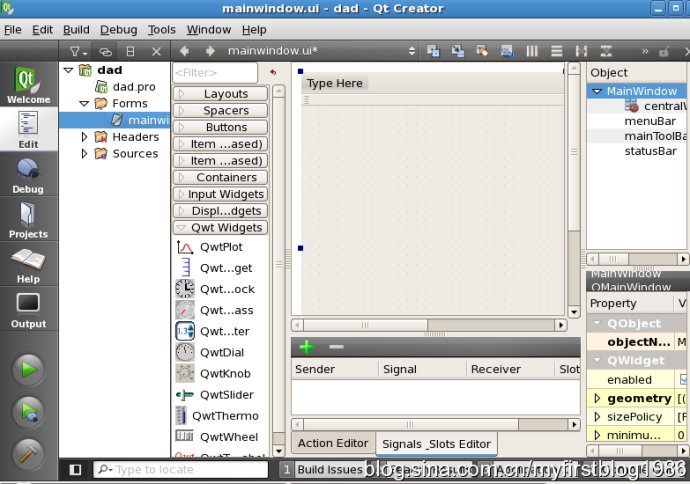Click the green Run button

coord(28,370)
